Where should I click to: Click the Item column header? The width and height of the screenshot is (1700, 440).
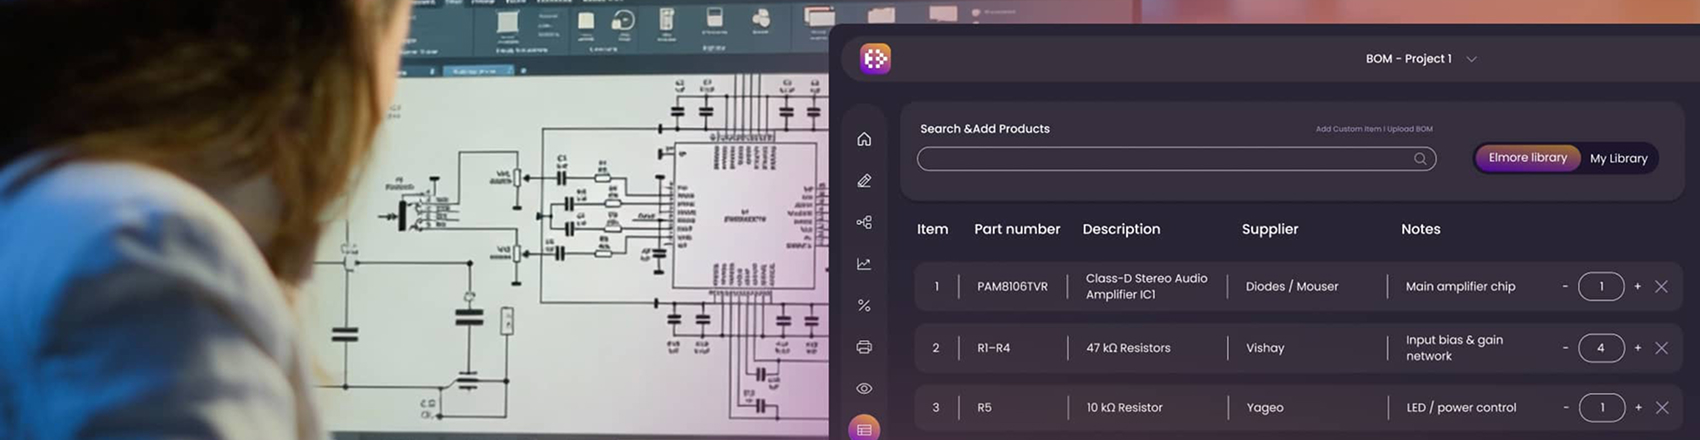coord(932,229)
